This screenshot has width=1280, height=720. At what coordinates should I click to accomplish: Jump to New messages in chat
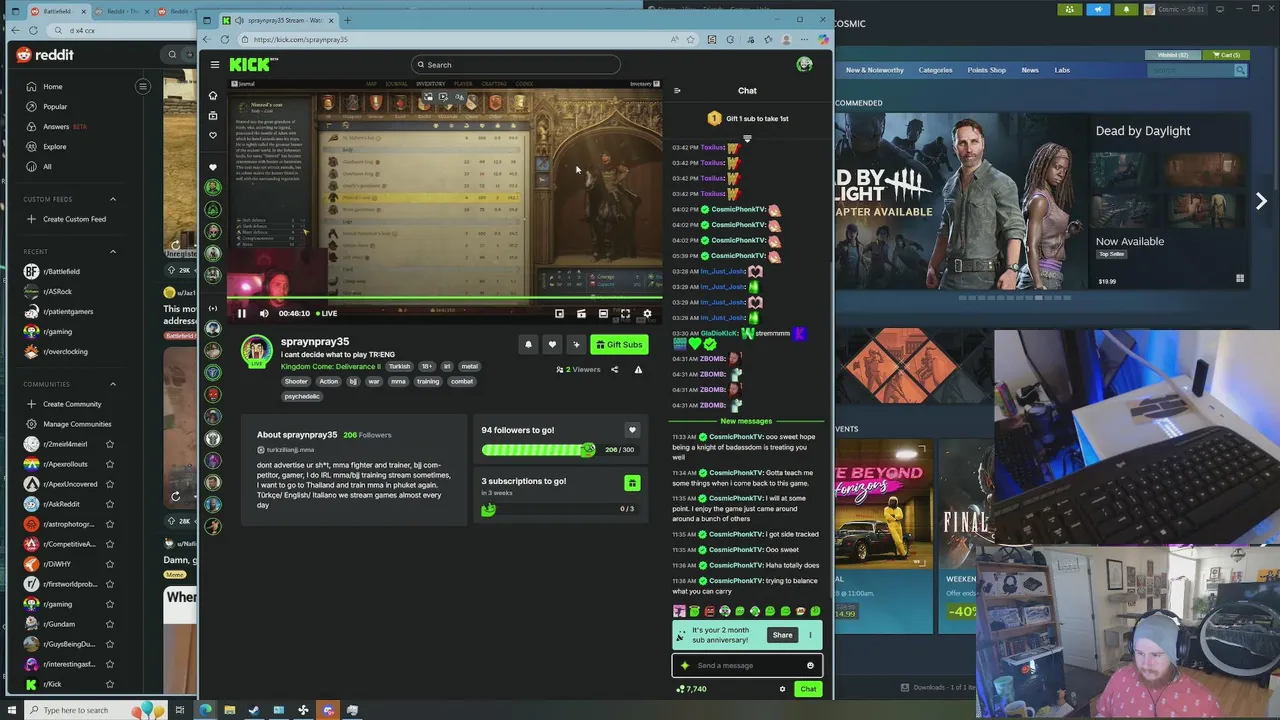746,421
